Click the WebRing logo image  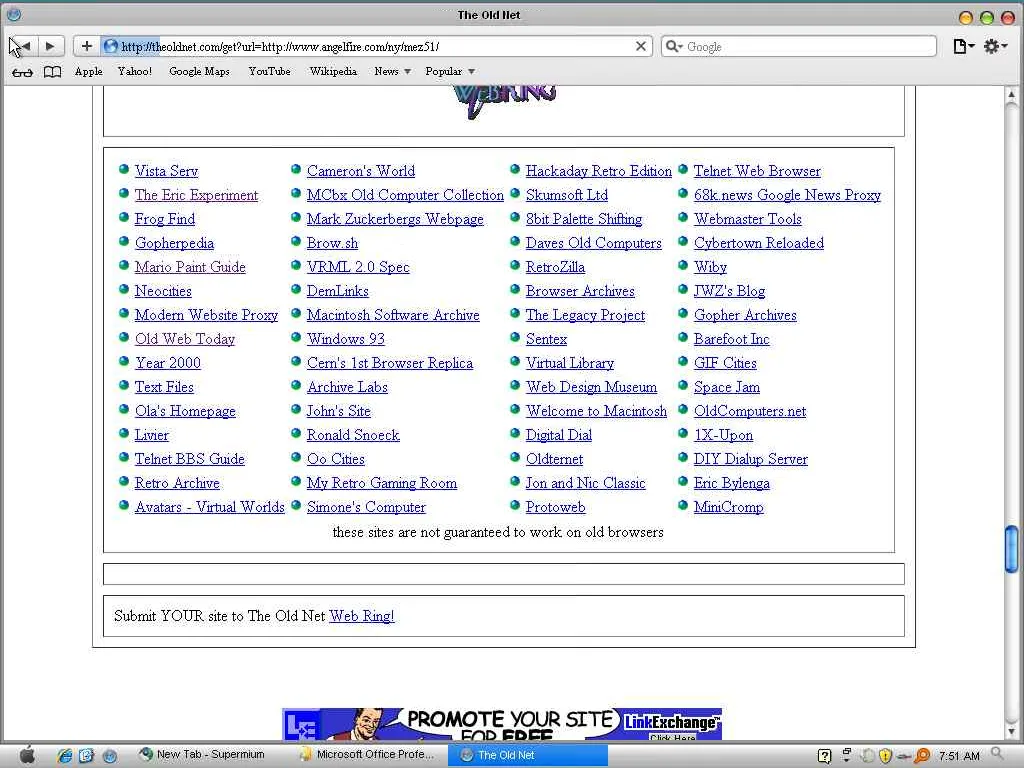(505, 101)
